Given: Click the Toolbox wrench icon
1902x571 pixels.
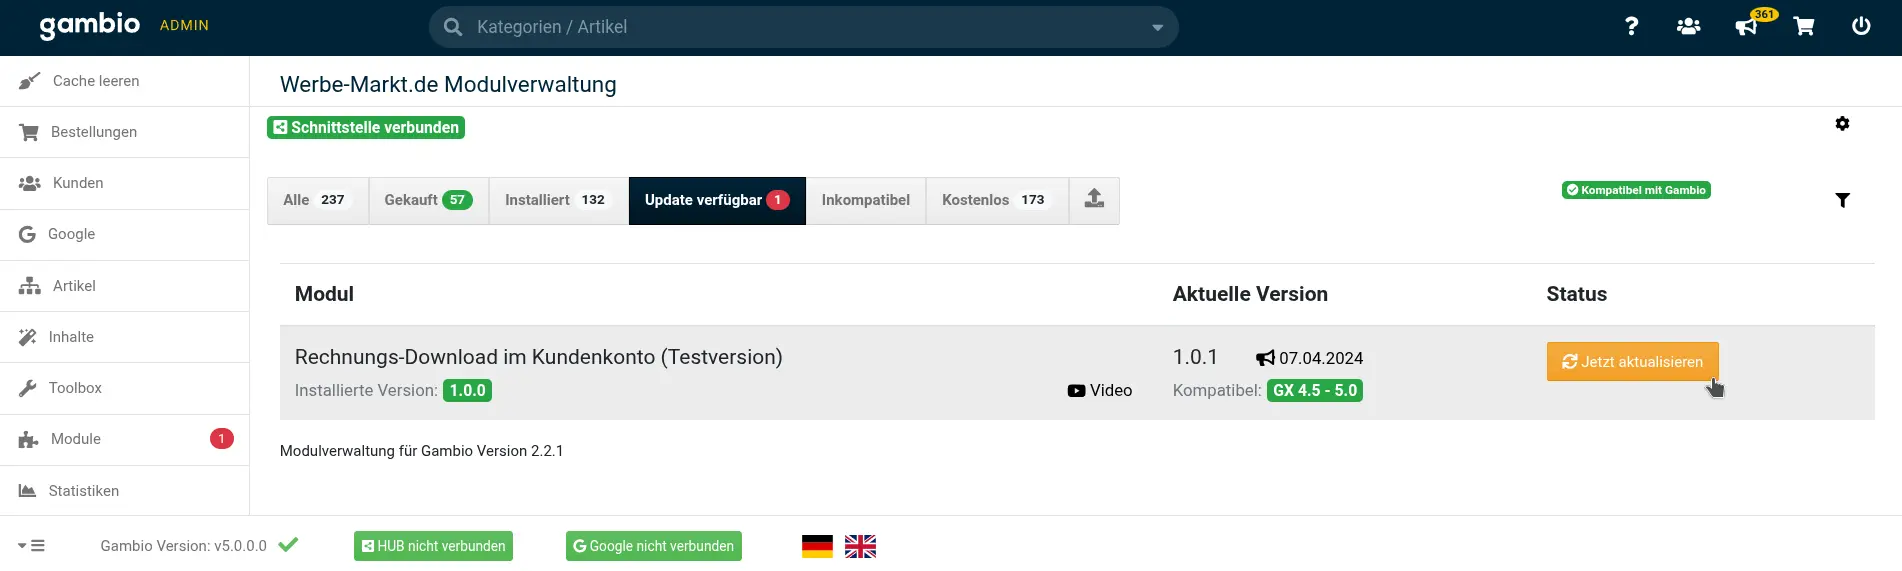Looking at the screenshot, I should [x=27, y=388].
